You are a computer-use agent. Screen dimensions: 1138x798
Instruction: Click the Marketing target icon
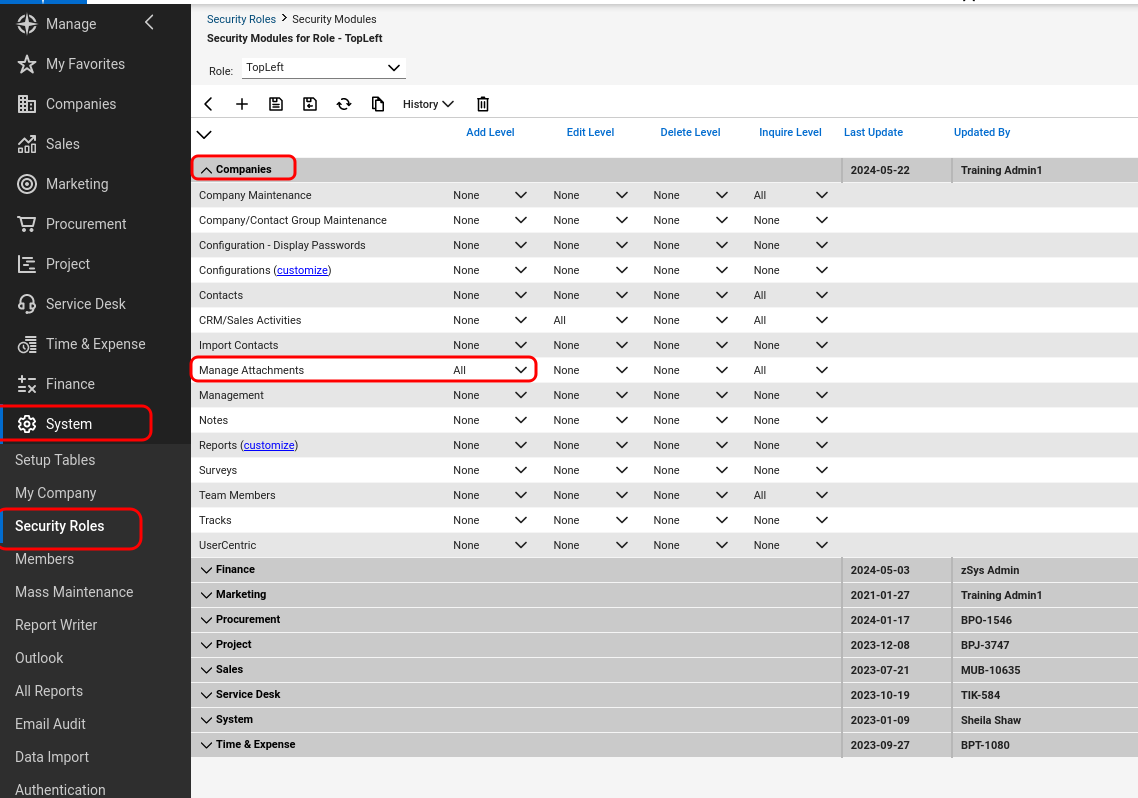point(27,184)
